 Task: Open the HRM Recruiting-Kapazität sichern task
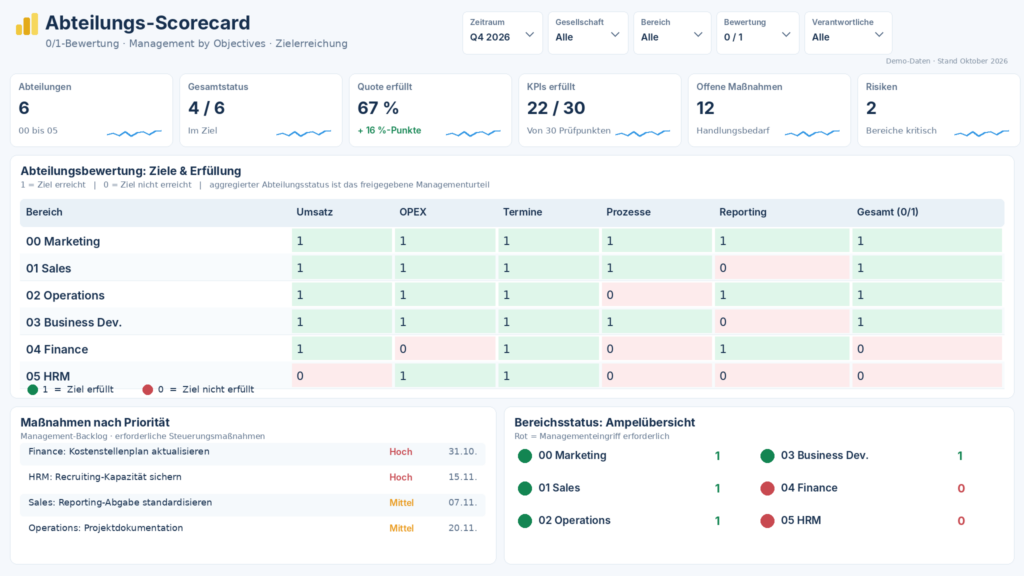[x=252, y=477]
